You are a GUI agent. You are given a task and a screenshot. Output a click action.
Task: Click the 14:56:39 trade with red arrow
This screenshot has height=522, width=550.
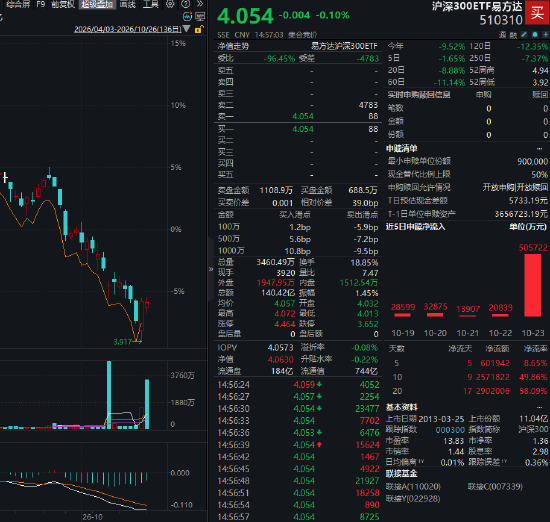click(298, 445)
